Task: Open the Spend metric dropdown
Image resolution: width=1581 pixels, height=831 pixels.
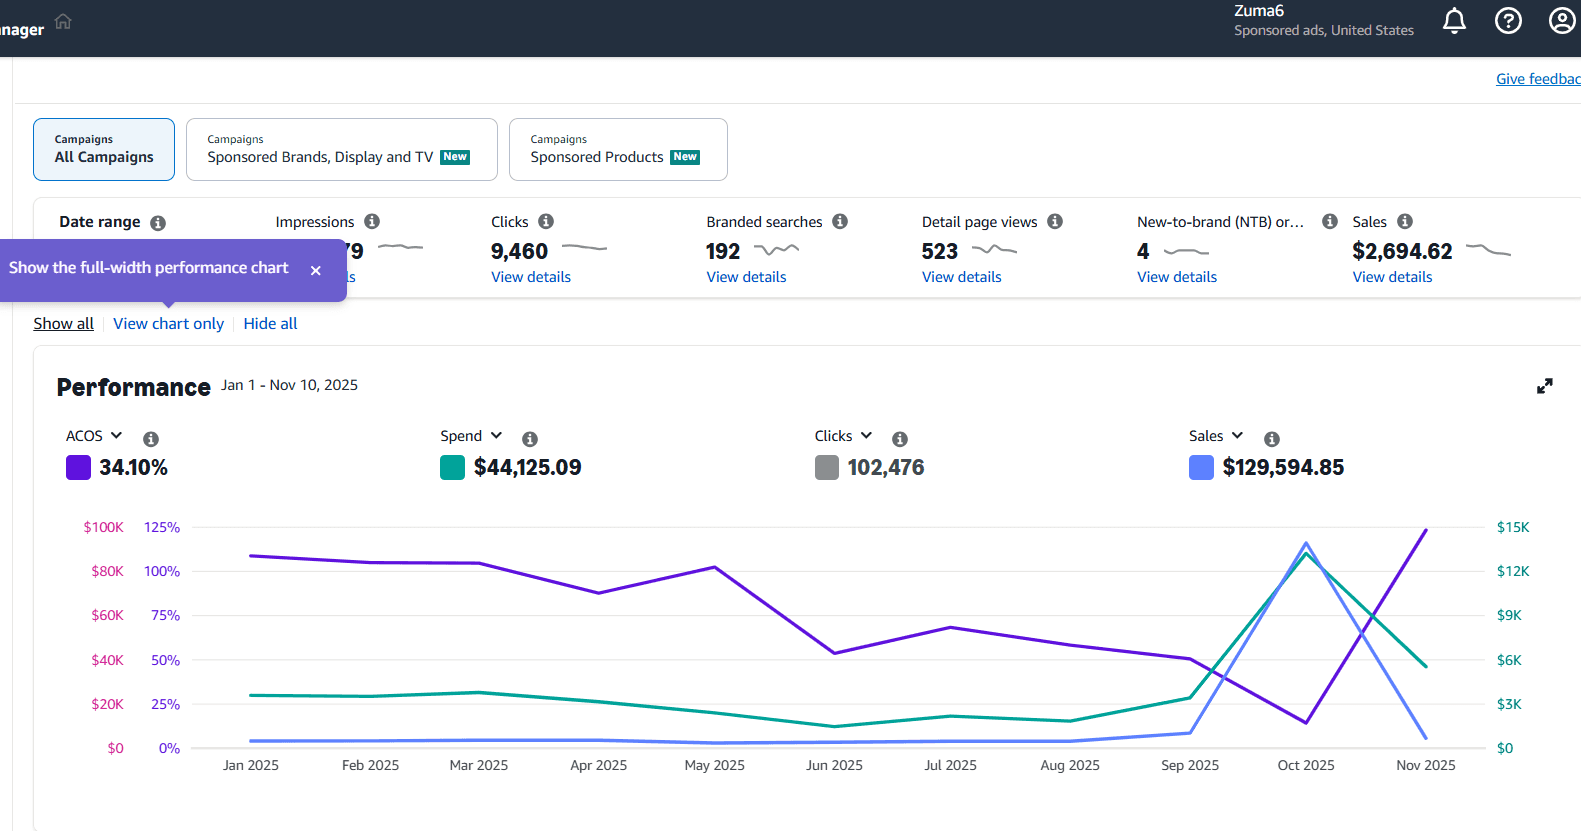Action: coord(471,436)
